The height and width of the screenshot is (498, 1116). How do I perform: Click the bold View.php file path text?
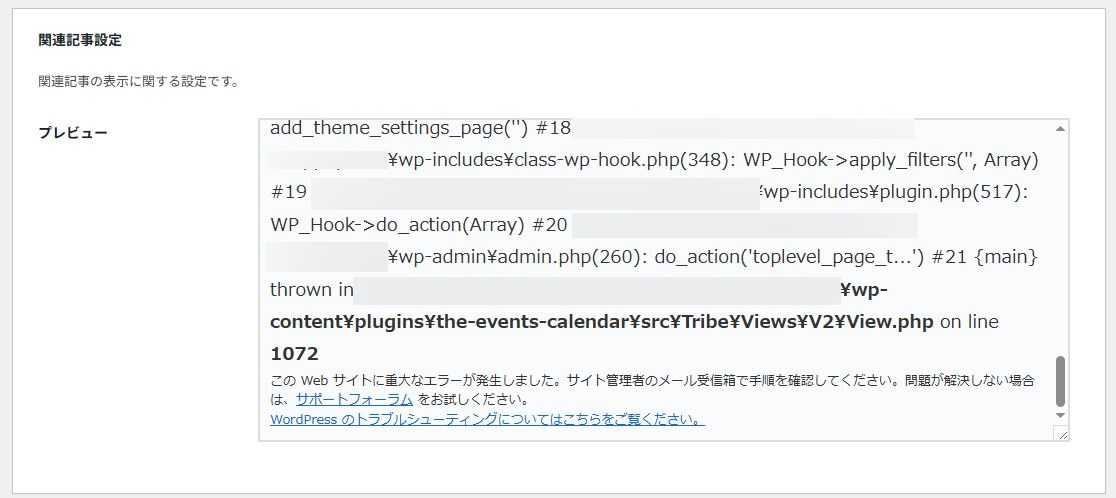(602, 322)
